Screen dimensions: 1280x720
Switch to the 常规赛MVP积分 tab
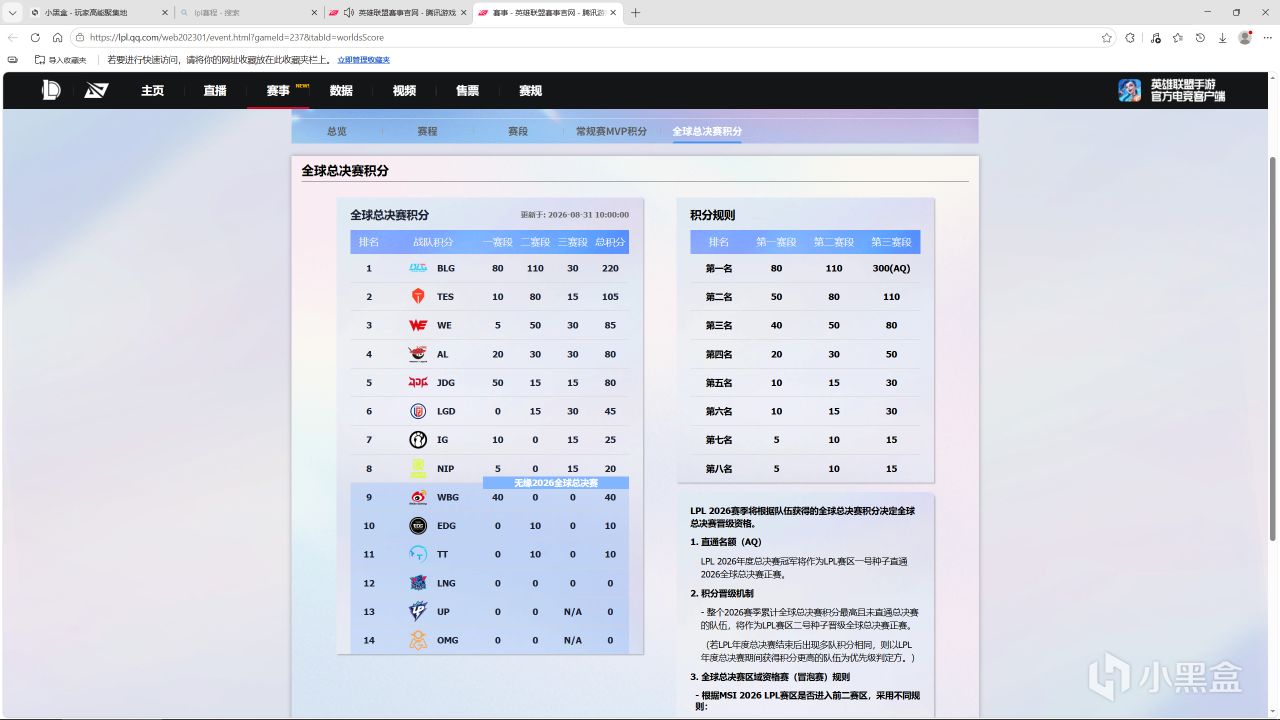click(x=611, y=131)
